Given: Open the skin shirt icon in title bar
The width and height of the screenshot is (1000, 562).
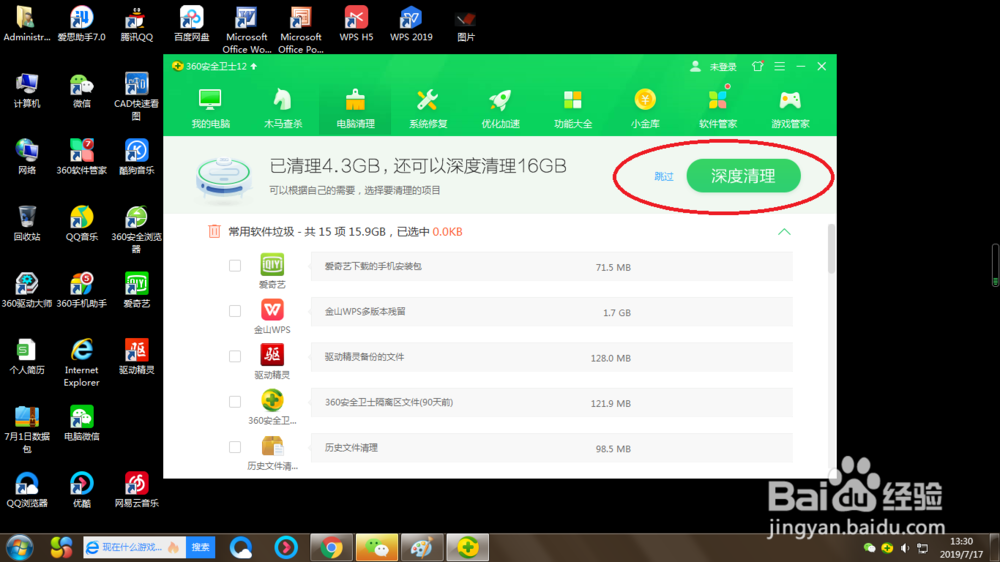Looking at the screenshot, I should coord(757,66).
